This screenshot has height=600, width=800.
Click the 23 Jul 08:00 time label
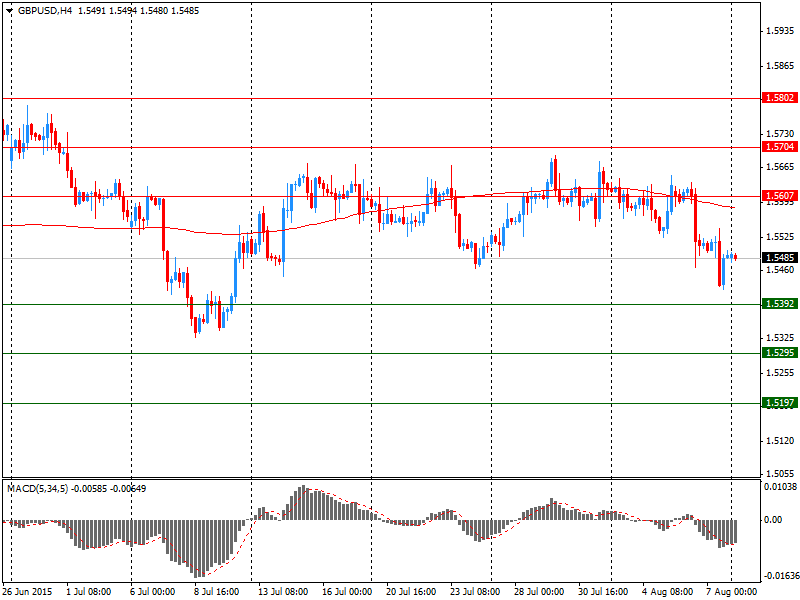coord(475,592)
